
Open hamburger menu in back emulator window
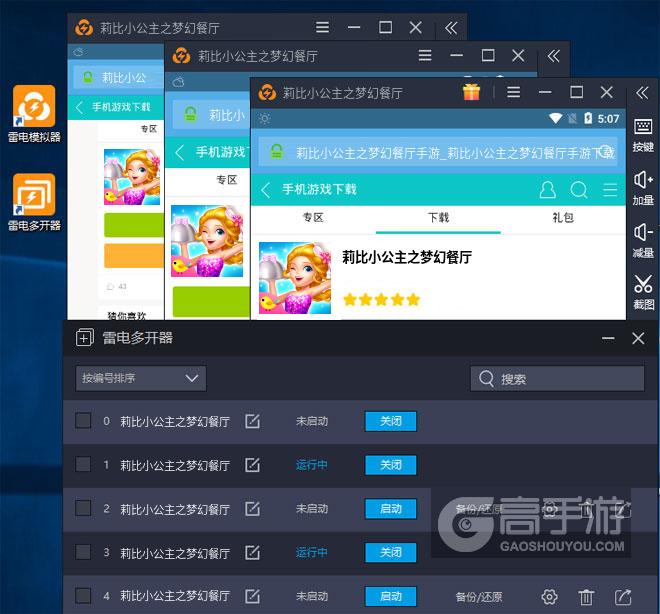(322, 28)
